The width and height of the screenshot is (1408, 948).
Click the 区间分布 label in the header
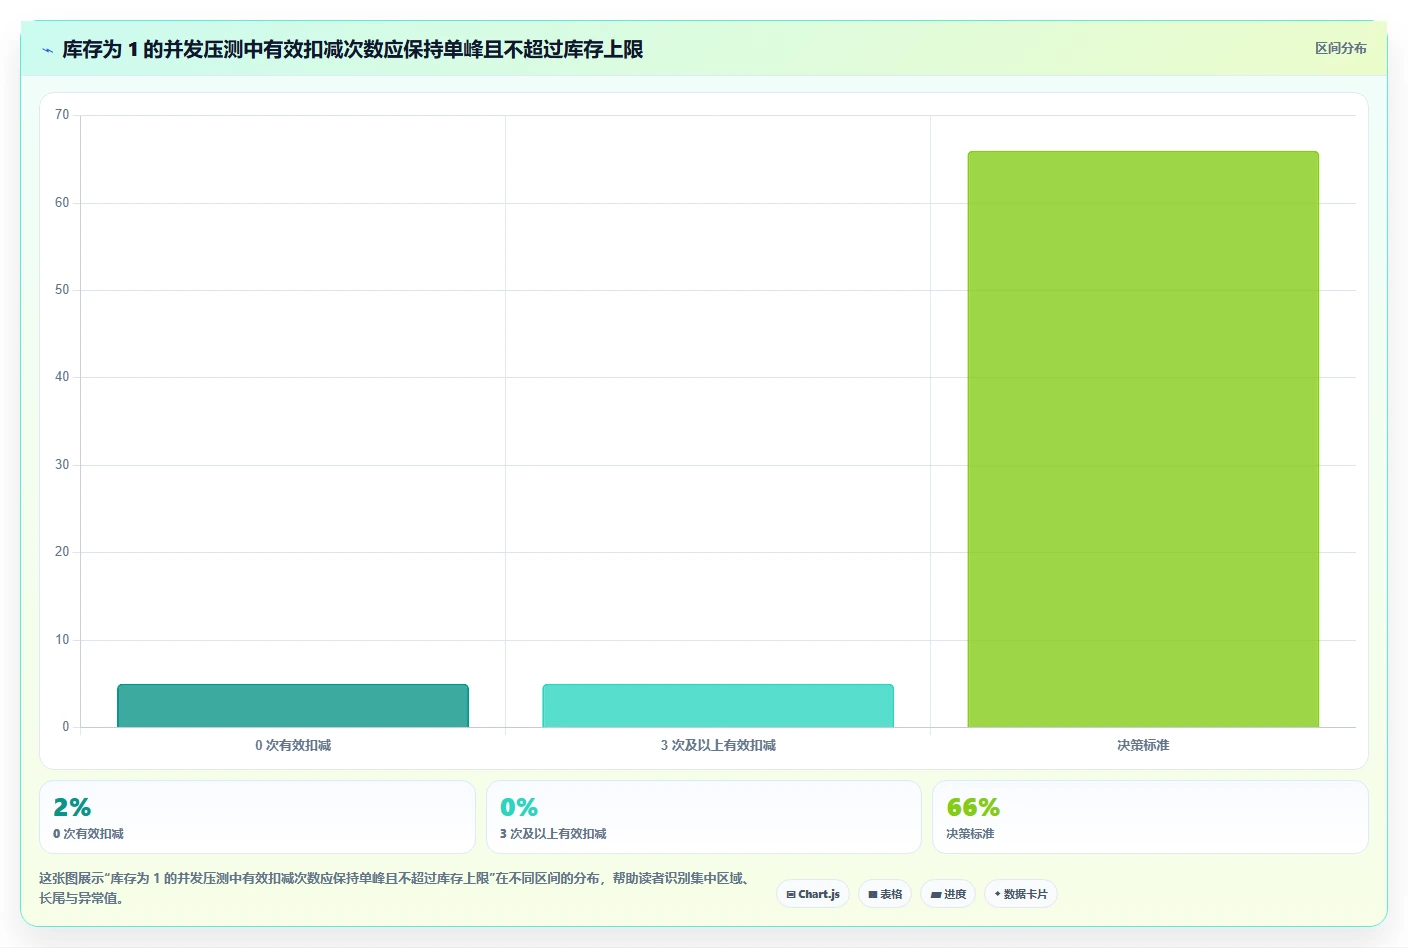(x=1340, y=48)
